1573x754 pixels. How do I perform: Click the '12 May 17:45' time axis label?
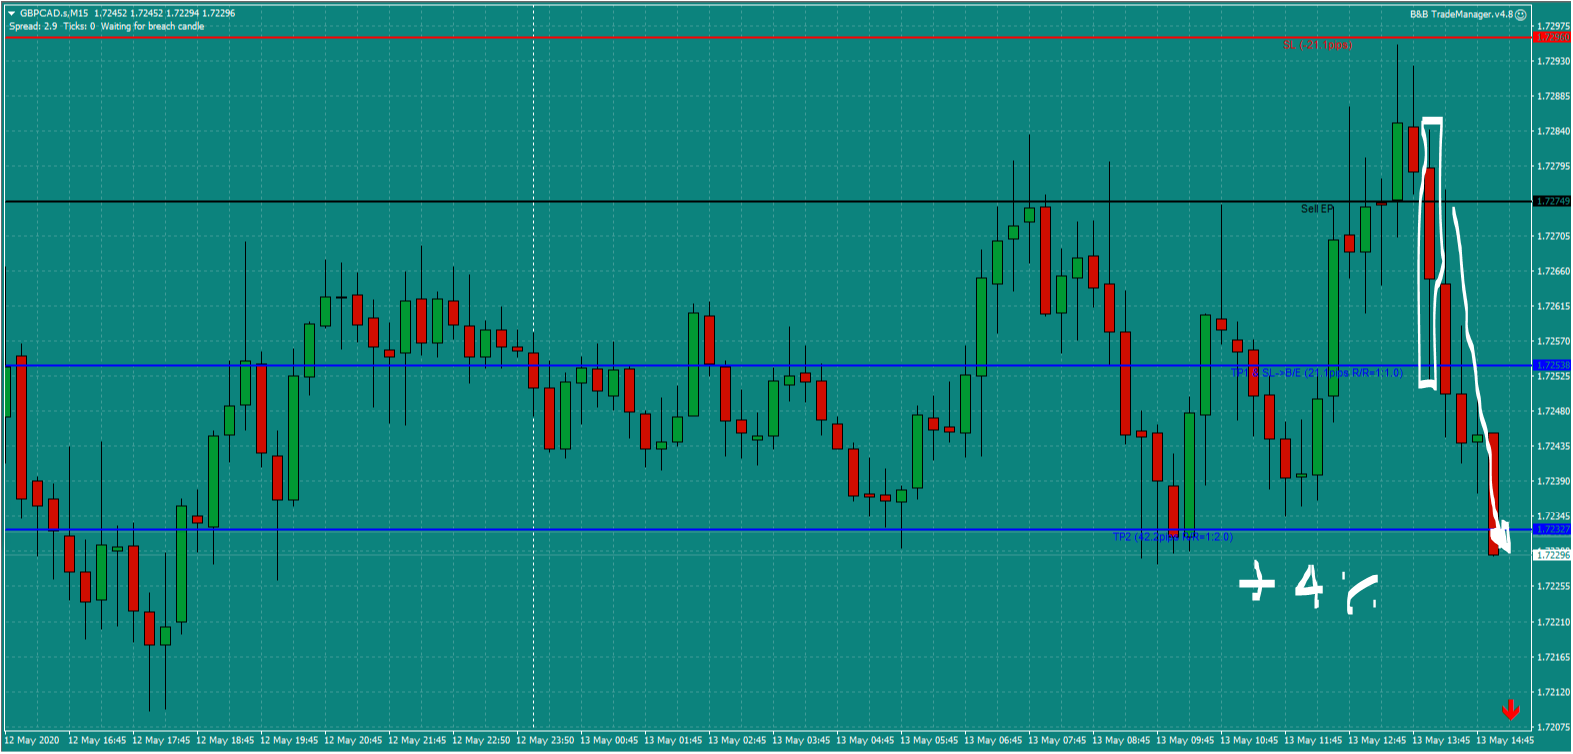(x=161, y=740)
